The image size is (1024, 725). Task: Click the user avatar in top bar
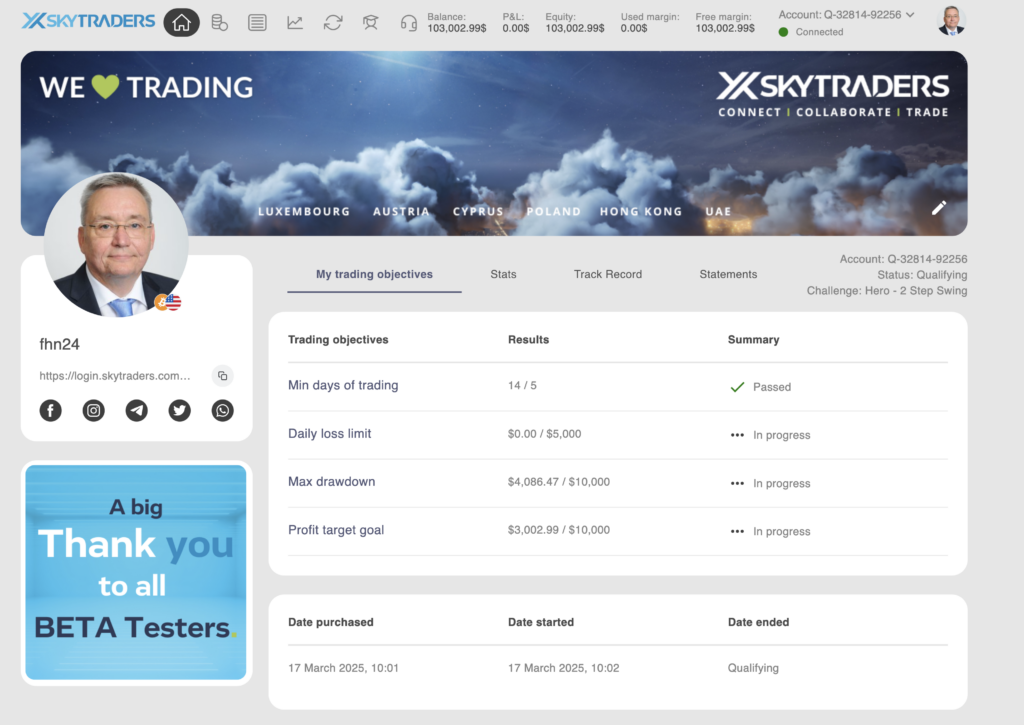951,21
